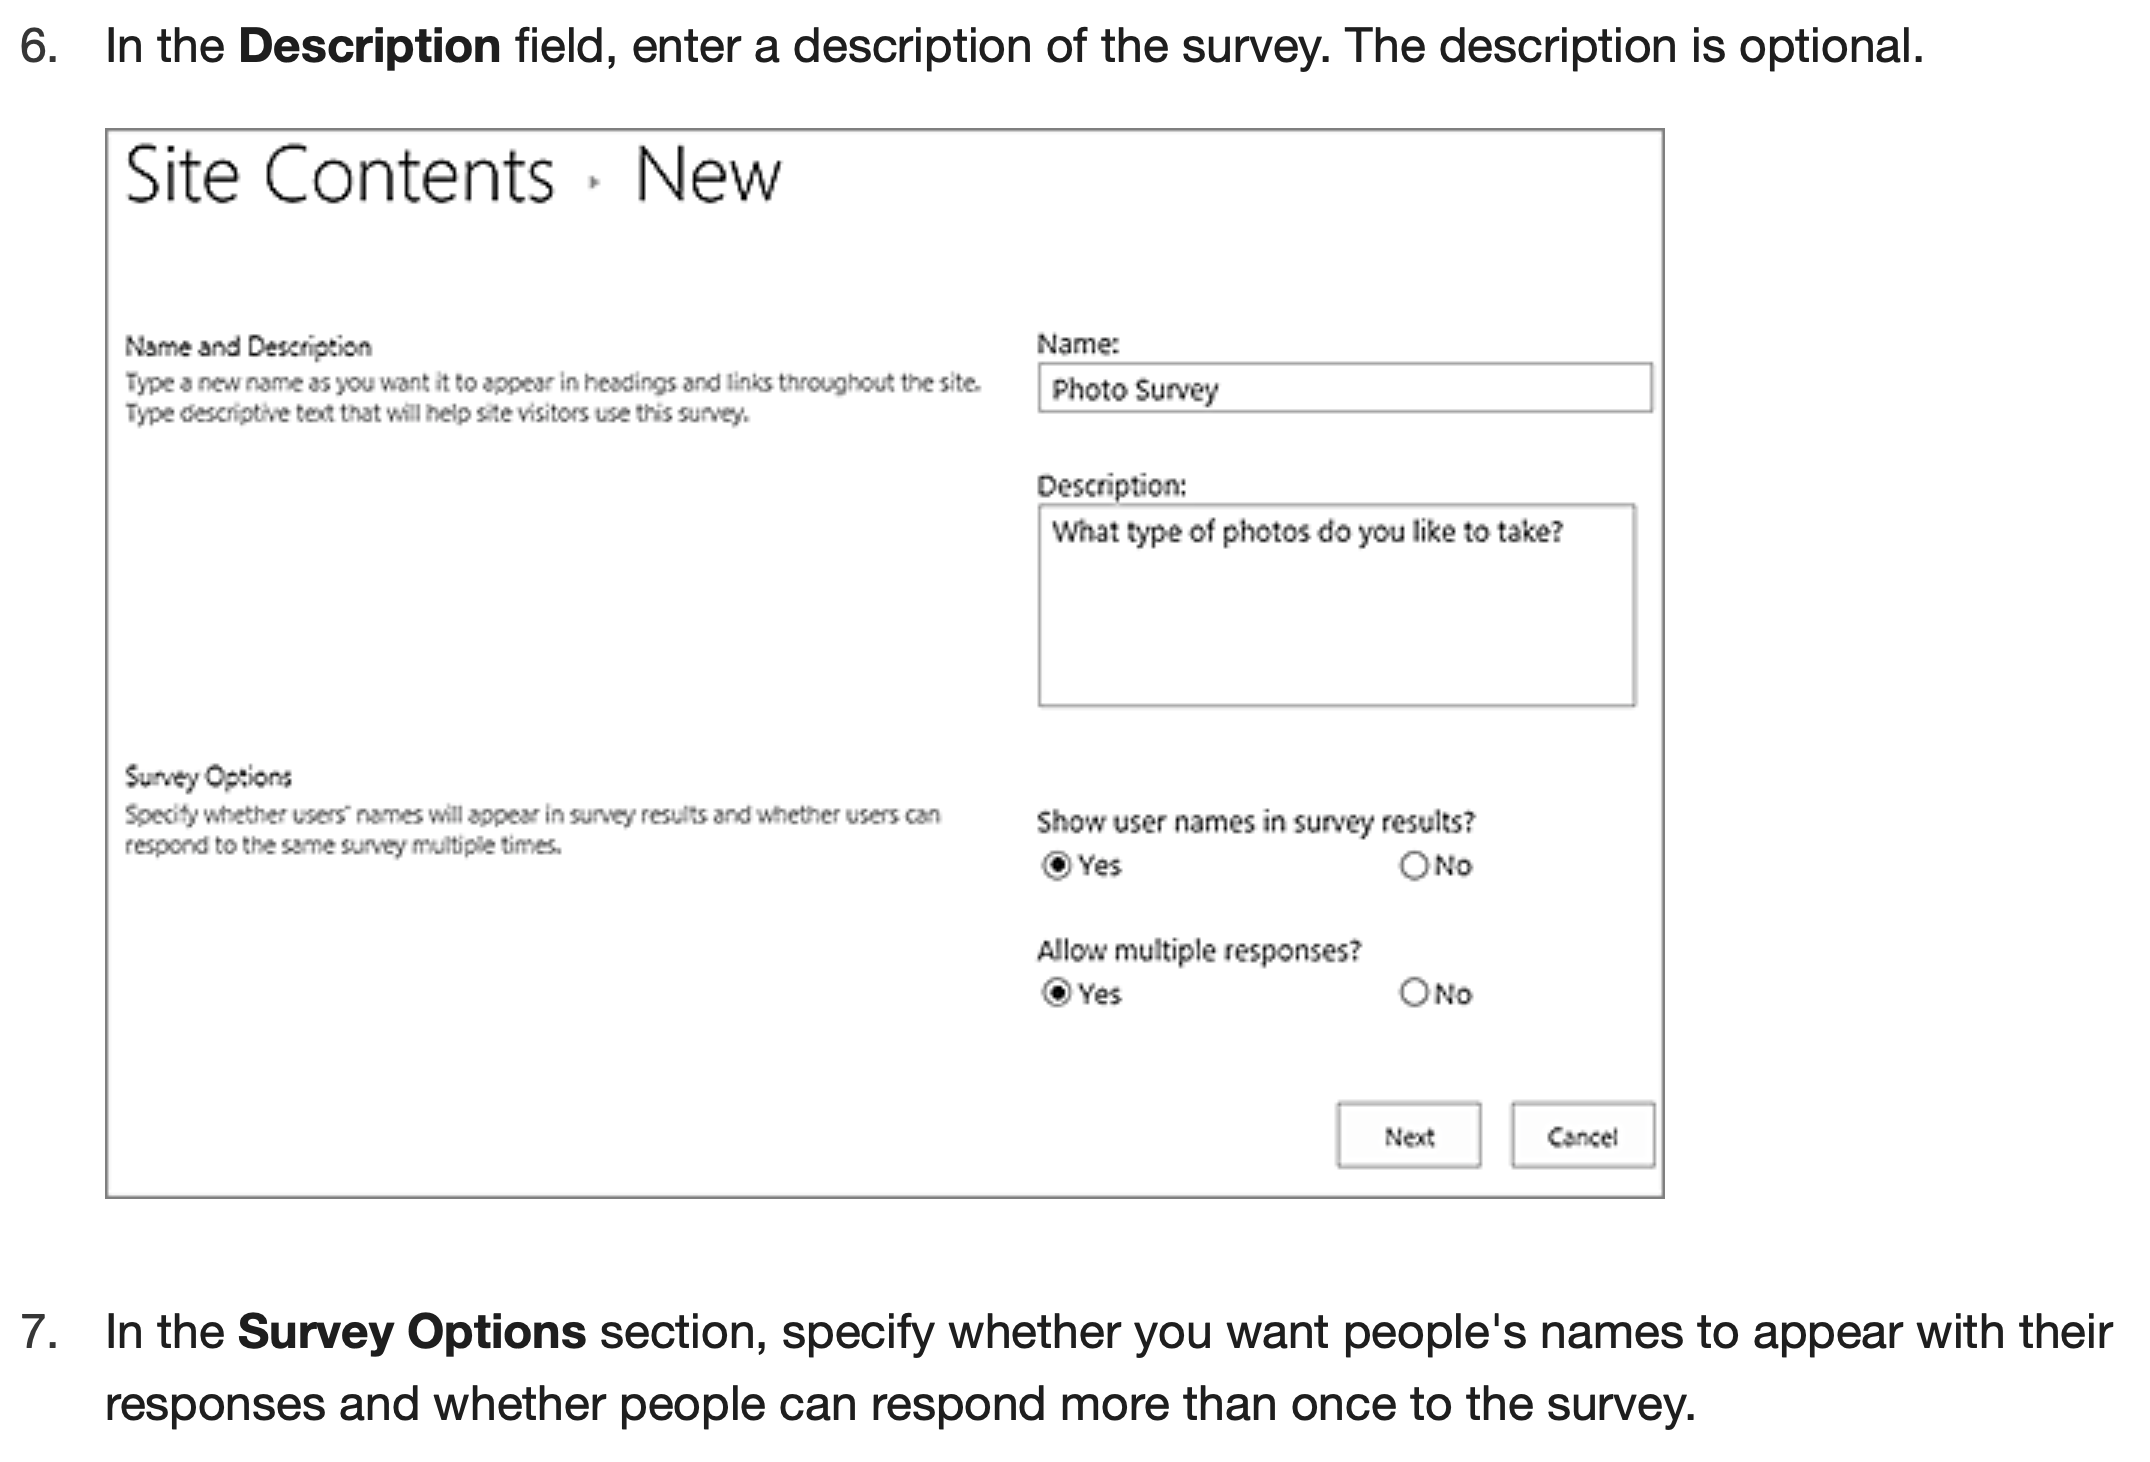2150x1462 pixels.
Task: Click the bold Survey Options text in step 7
Action: 411,1332
